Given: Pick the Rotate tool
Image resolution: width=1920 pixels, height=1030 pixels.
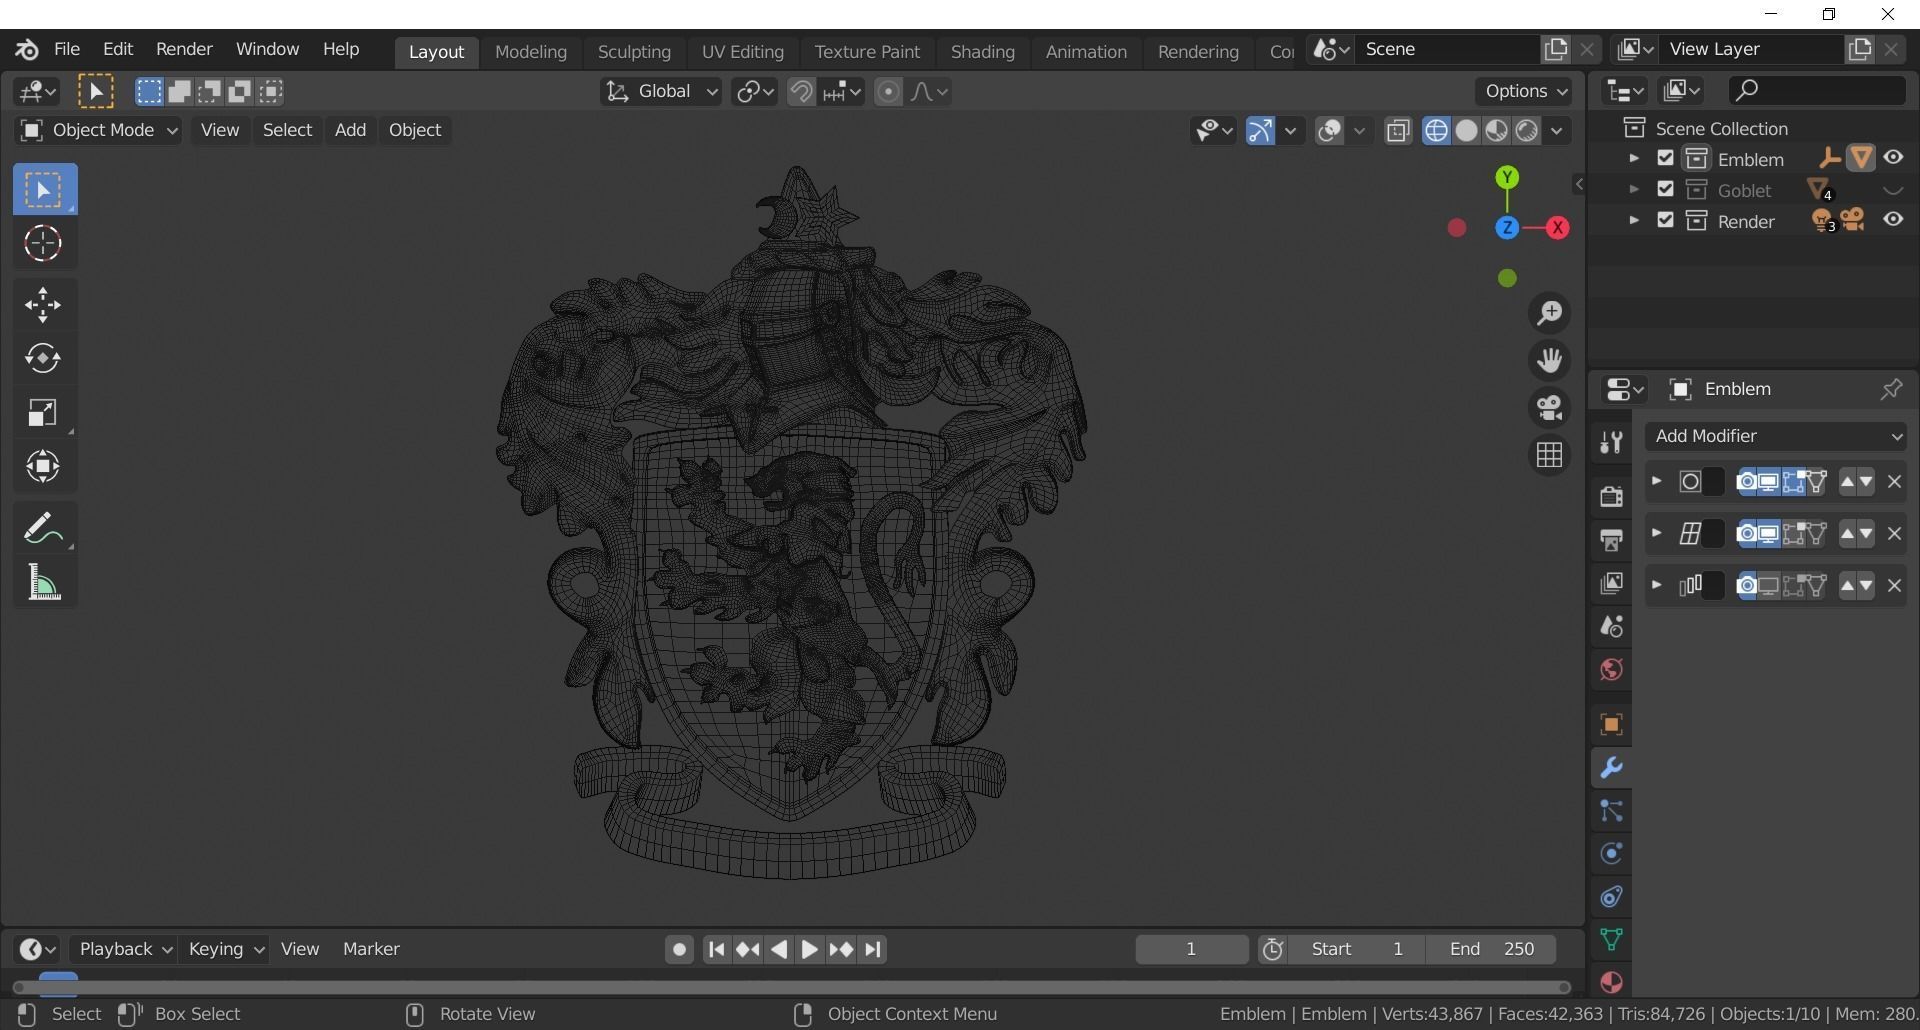Looking at the screenshot, I should [x=43, y=358].
